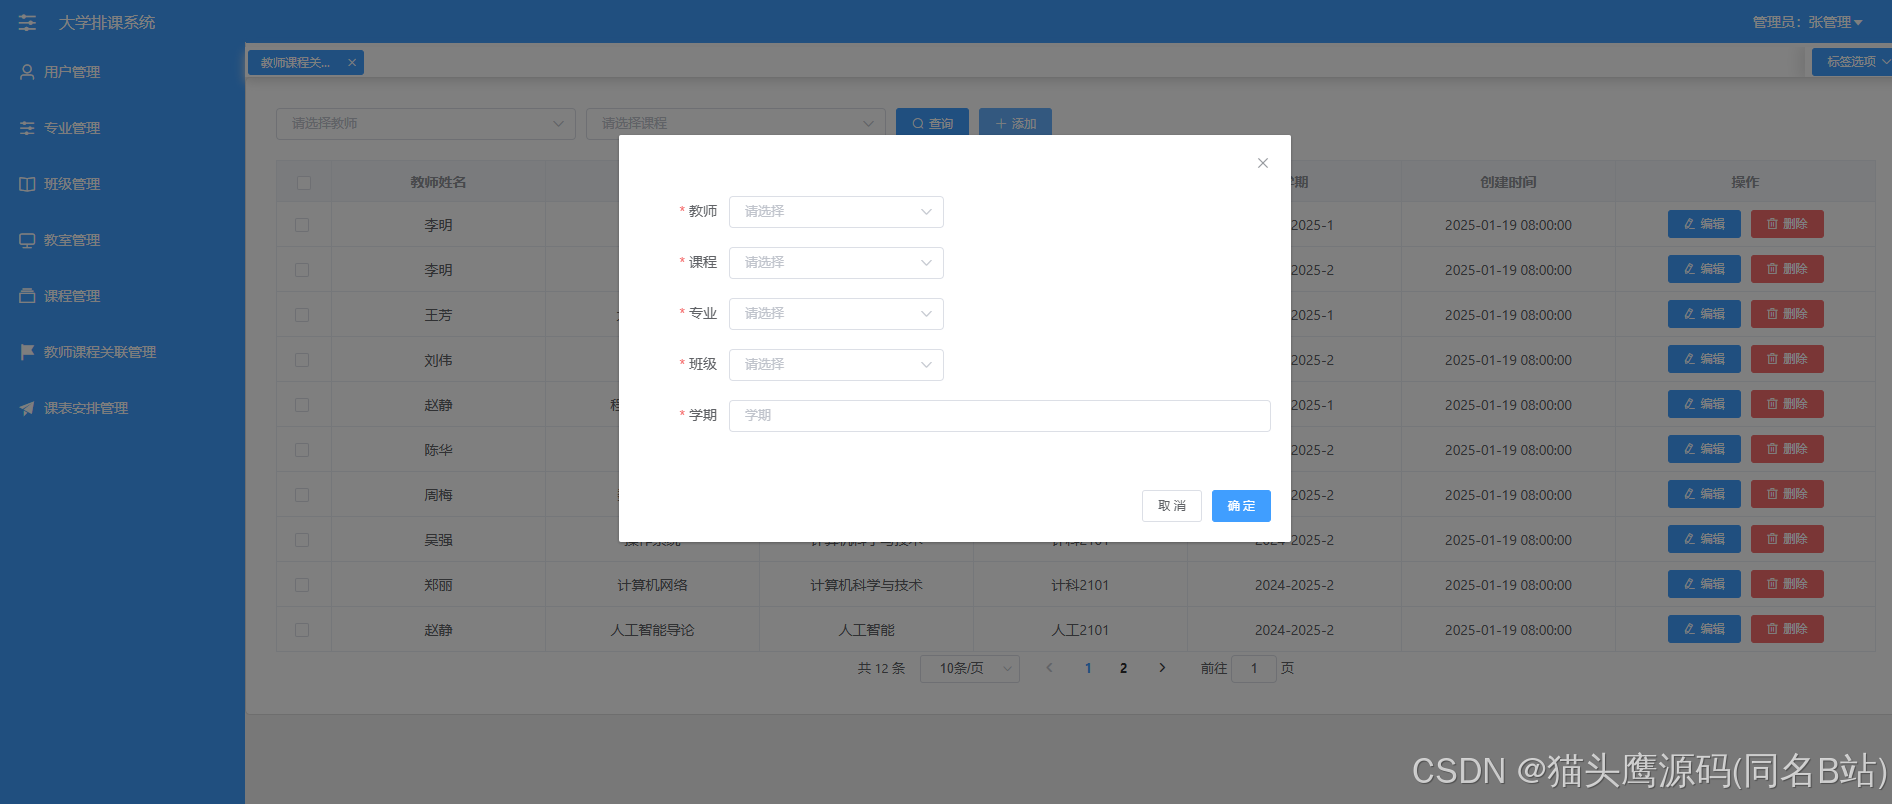The width and height of the screenshot is (1892, 804).
Task: Open the 教师 dropdown in the dialog
Action: pyautogui.click(x=836, y=212)
